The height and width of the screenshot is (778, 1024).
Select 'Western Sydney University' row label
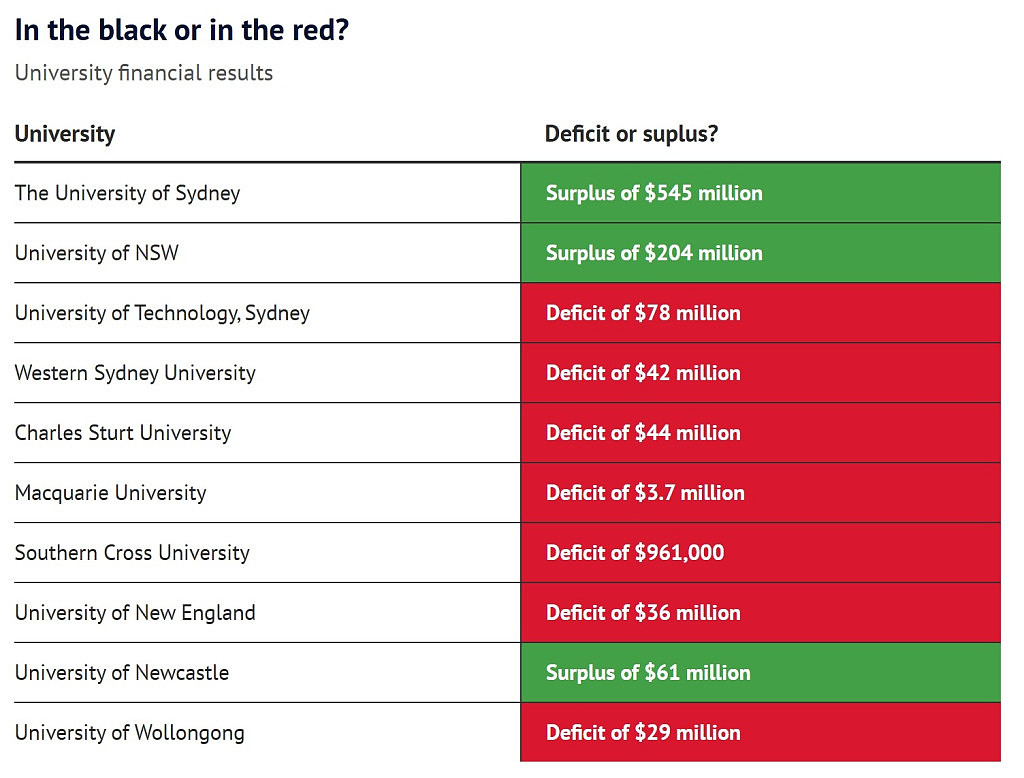pos(135,373)
